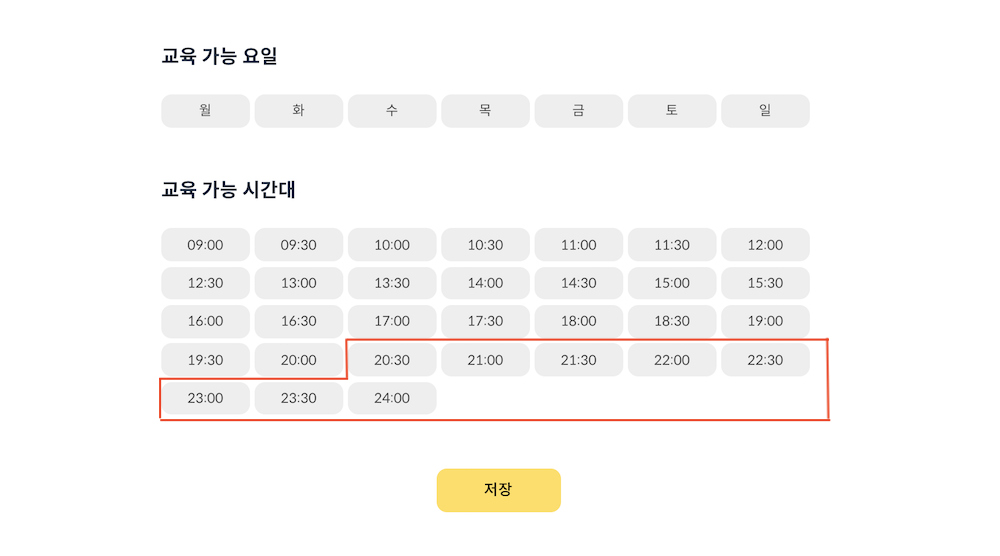The width and height of the screenshot is (1000, 556).
Task: Toggle Thursday (목) day button
Action: (485, 111)
